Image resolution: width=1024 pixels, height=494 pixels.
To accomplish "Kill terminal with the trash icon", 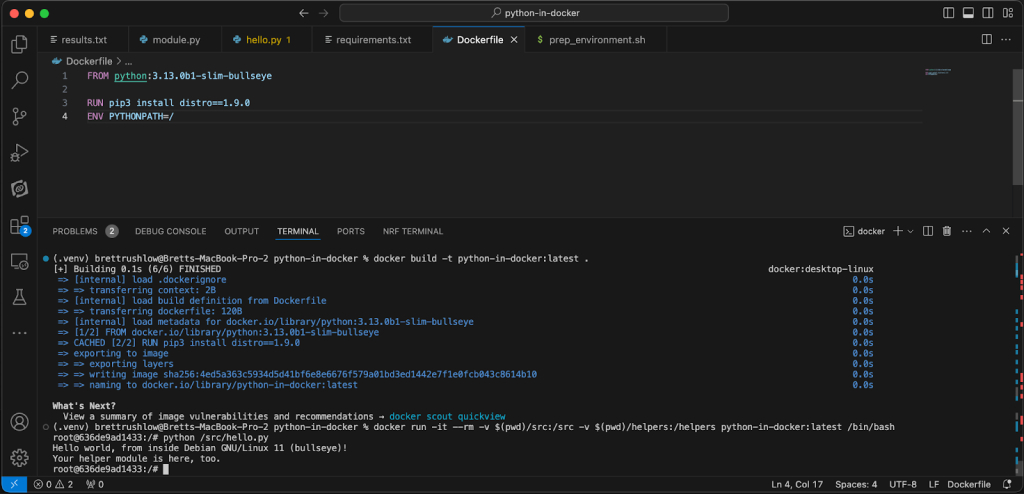I will 947,231.
